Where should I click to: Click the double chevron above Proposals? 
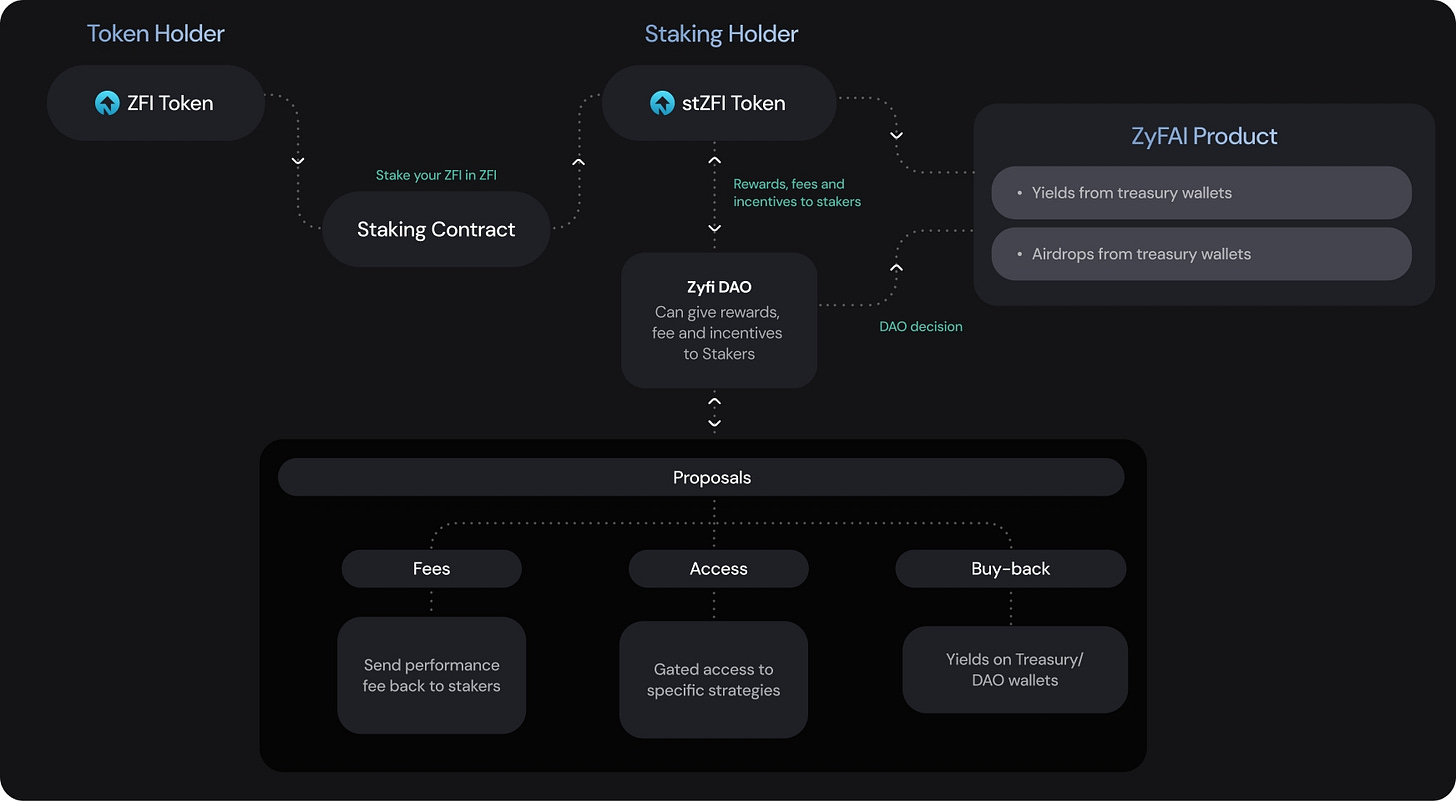tap(714, 412)
